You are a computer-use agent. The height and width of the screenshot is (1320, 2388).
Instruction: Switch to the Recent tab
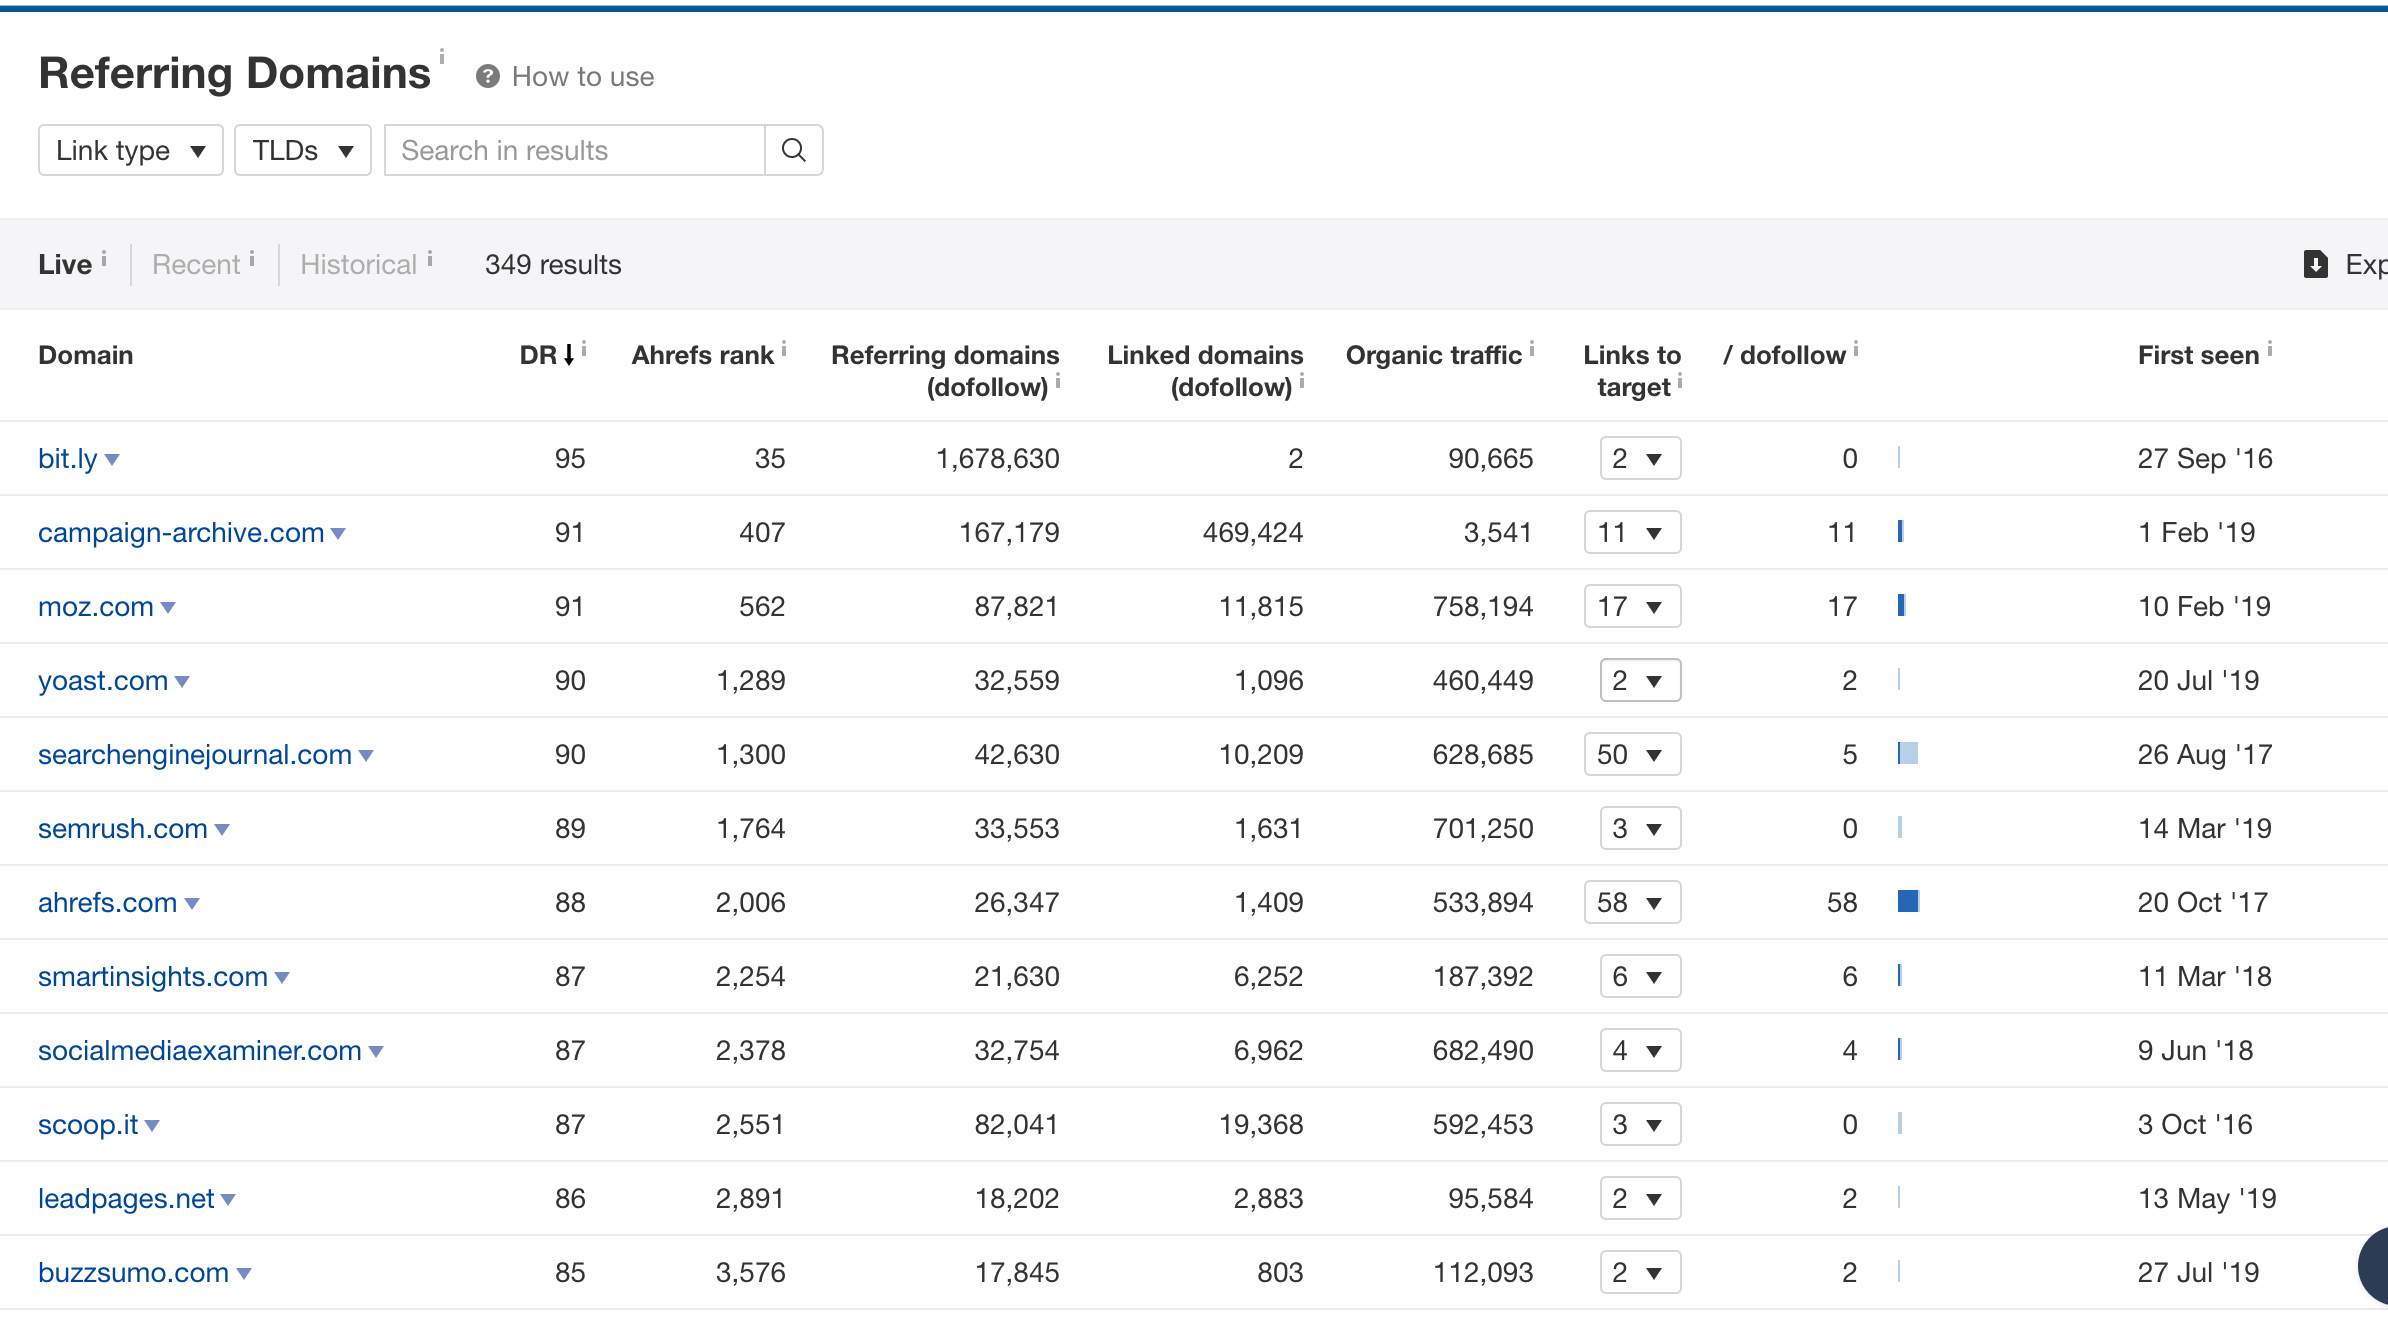[196, 264]
